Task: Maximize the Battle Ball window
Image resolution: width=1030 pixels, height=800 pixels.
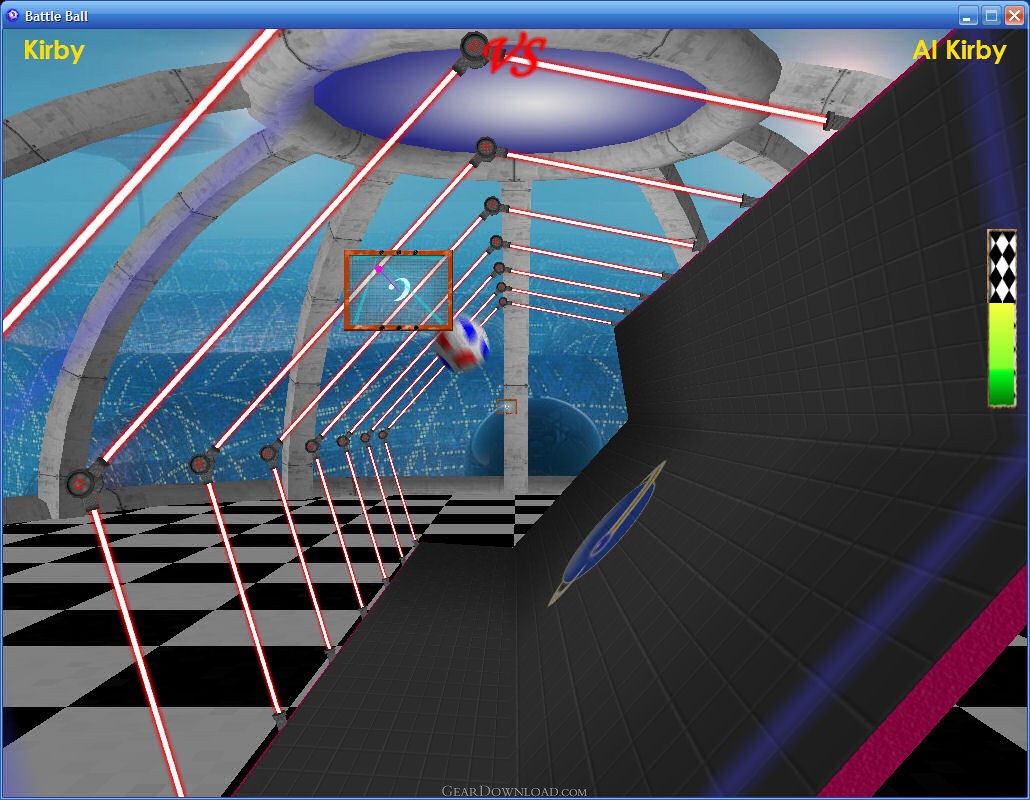Action: click(x=991, y=16)
